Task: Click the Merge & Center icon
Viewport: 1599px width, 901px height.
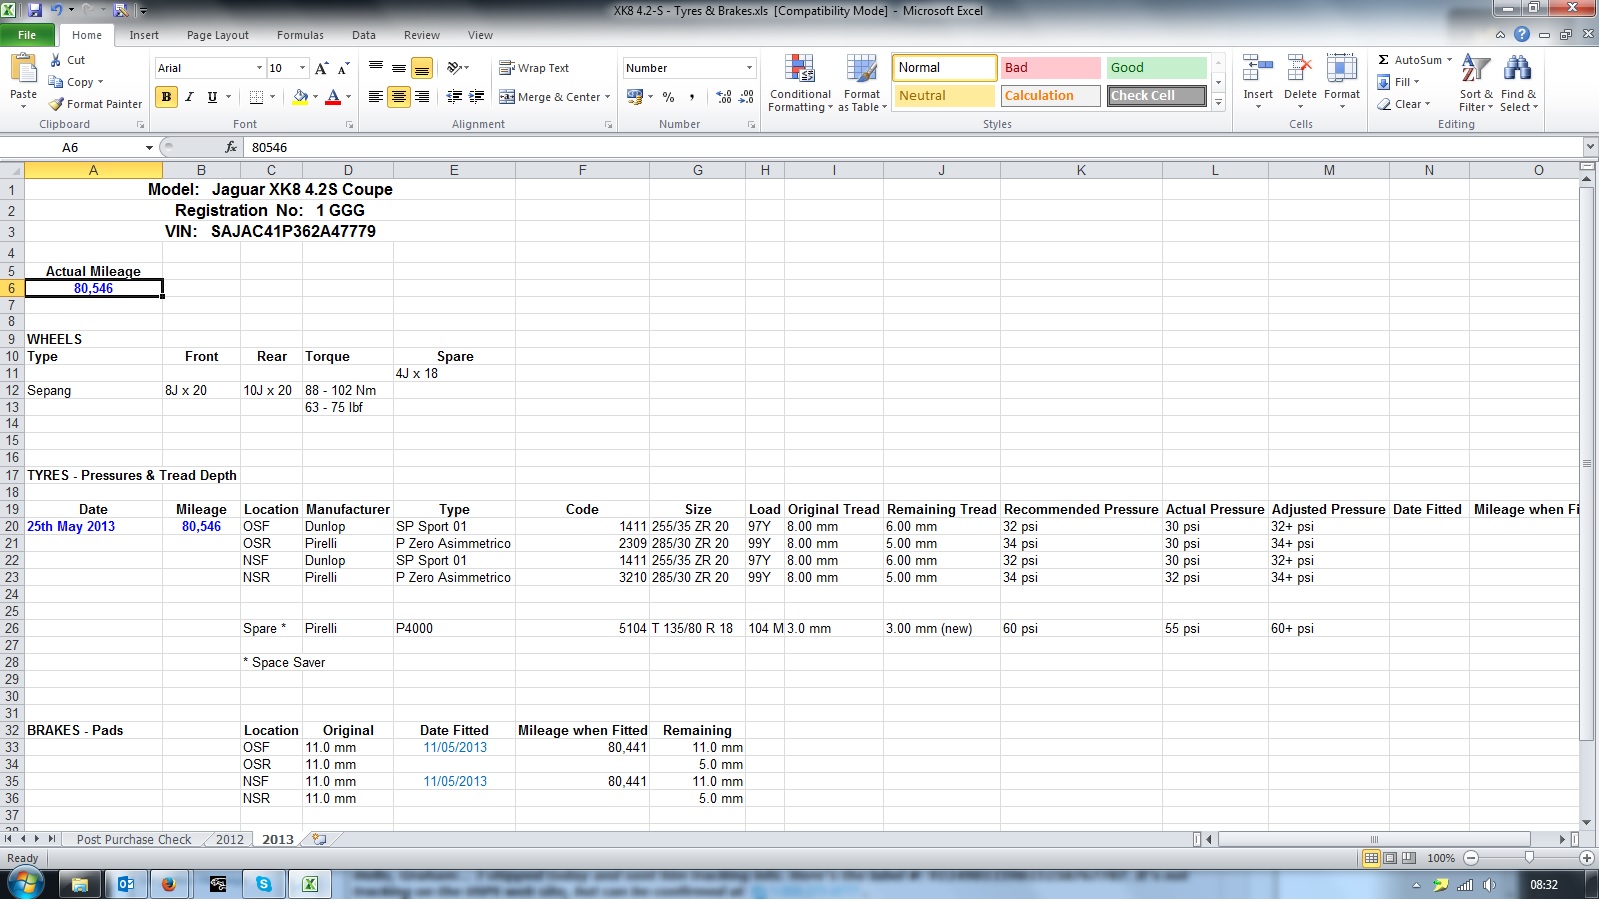Action: pyautogui.click(x=508, y=97)
